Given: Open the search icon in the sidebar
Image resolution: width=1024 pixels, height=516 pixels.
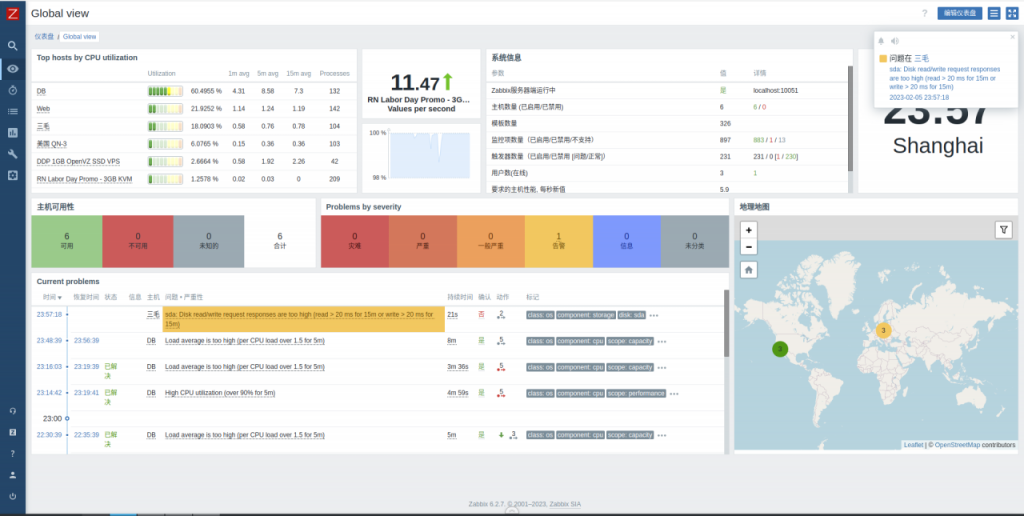Looking at the screenshot, I should click(12, 46).
